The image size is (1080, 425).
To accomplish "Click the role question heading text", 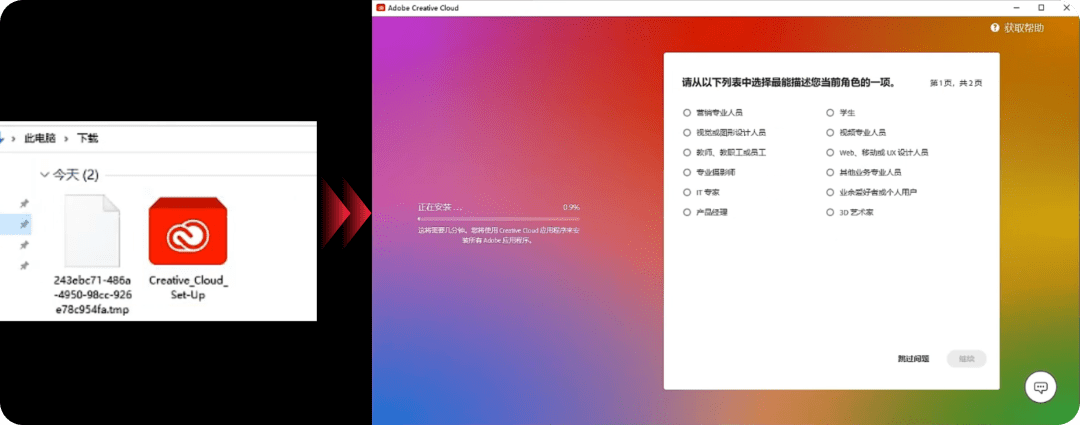I will [789, 83].
